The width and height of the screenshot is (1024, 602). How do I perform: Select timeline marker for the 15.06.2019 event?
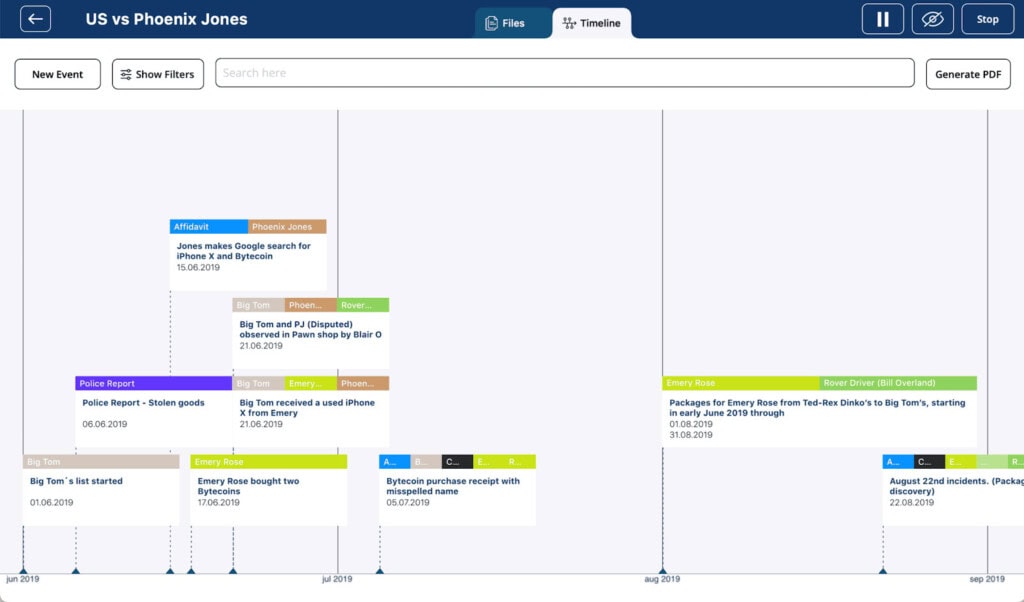(170, 571)
